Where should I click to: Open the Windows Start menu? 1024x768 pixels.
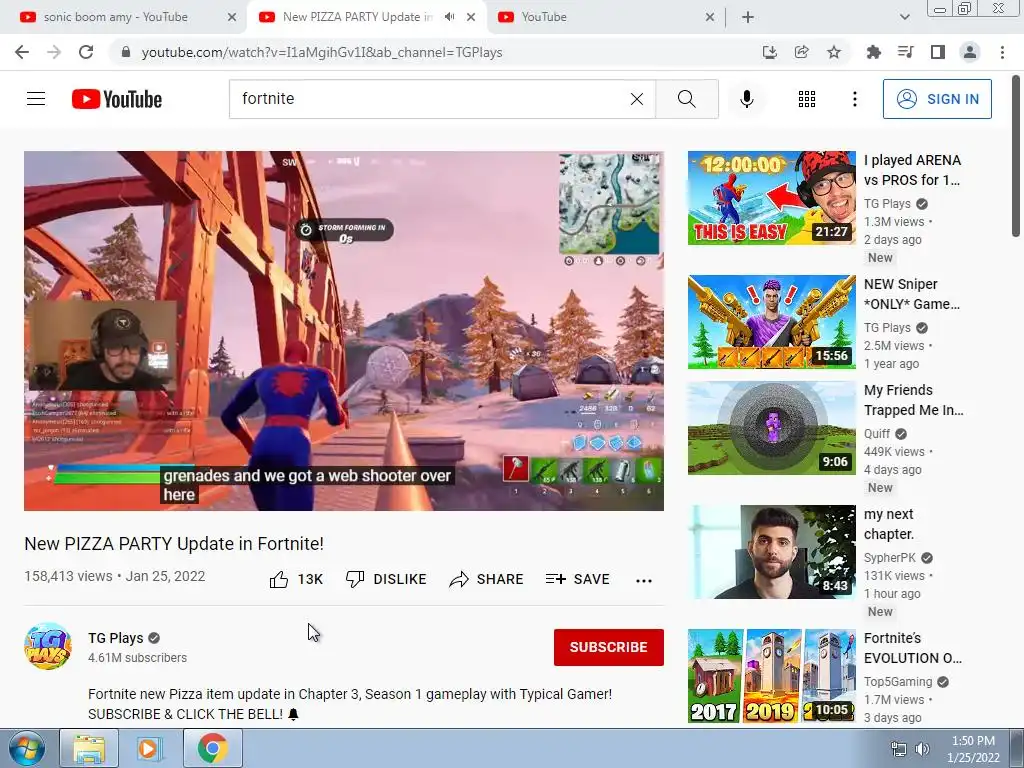point(27,748)
